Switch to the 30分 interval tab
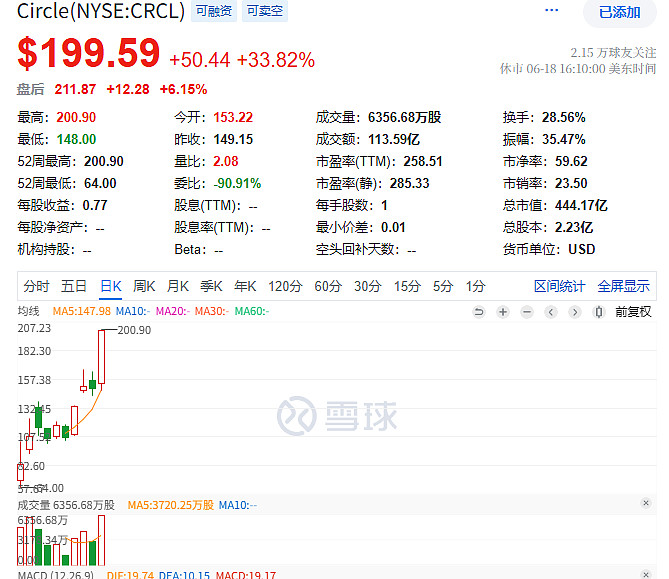 click(x=367, y=286)
